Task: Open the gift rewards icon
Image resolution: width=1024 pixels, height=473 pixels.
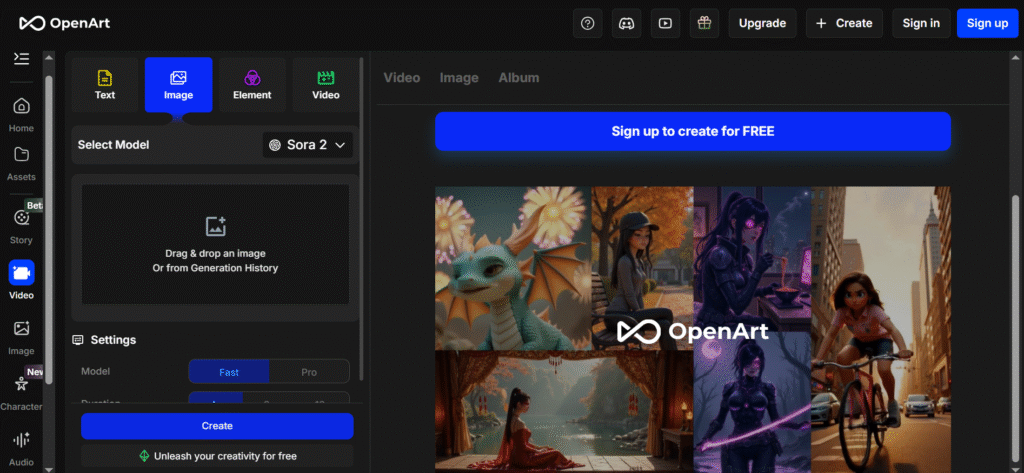Action: [x=704, y=23]
